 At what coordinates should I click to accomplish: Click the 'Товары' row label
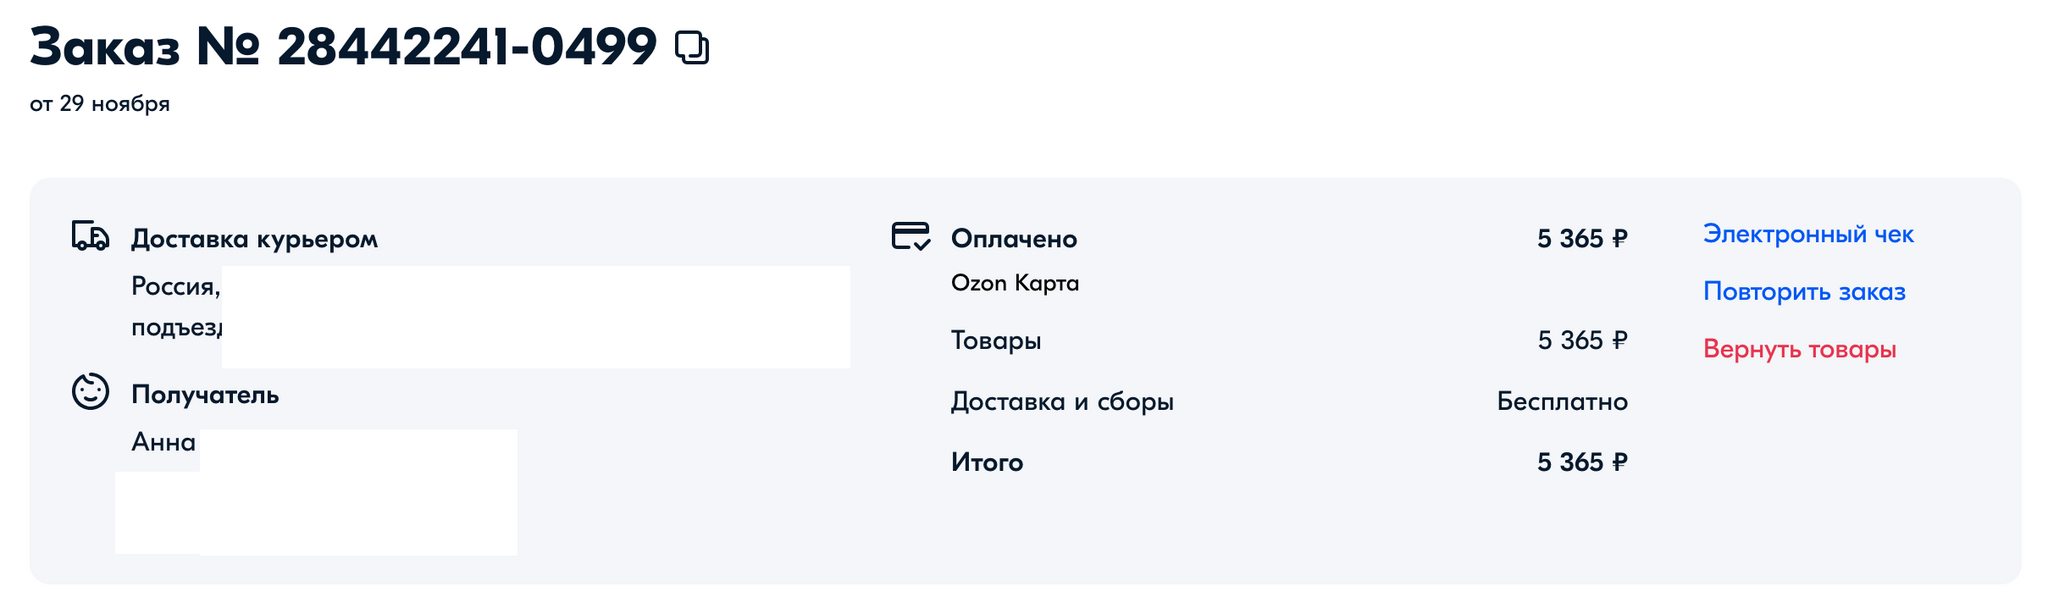(995, 341)
